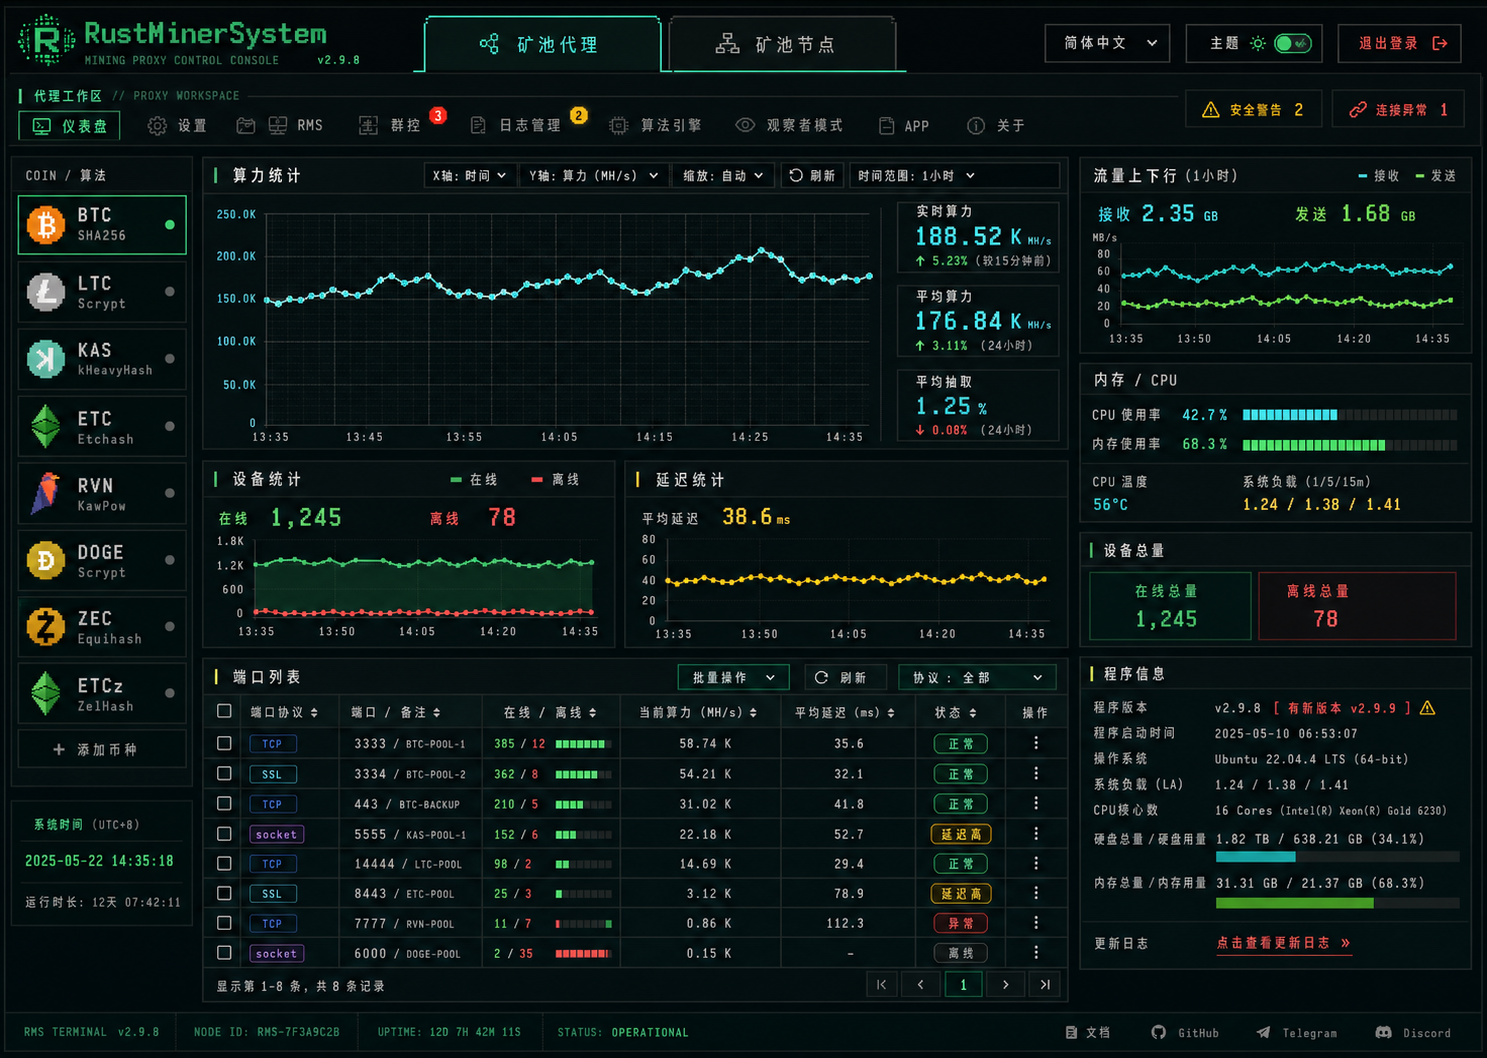The width and height of the screenshot is (1487, 1058).
Task: Select the LTC Scrypt coin icon
Action: 45,292
